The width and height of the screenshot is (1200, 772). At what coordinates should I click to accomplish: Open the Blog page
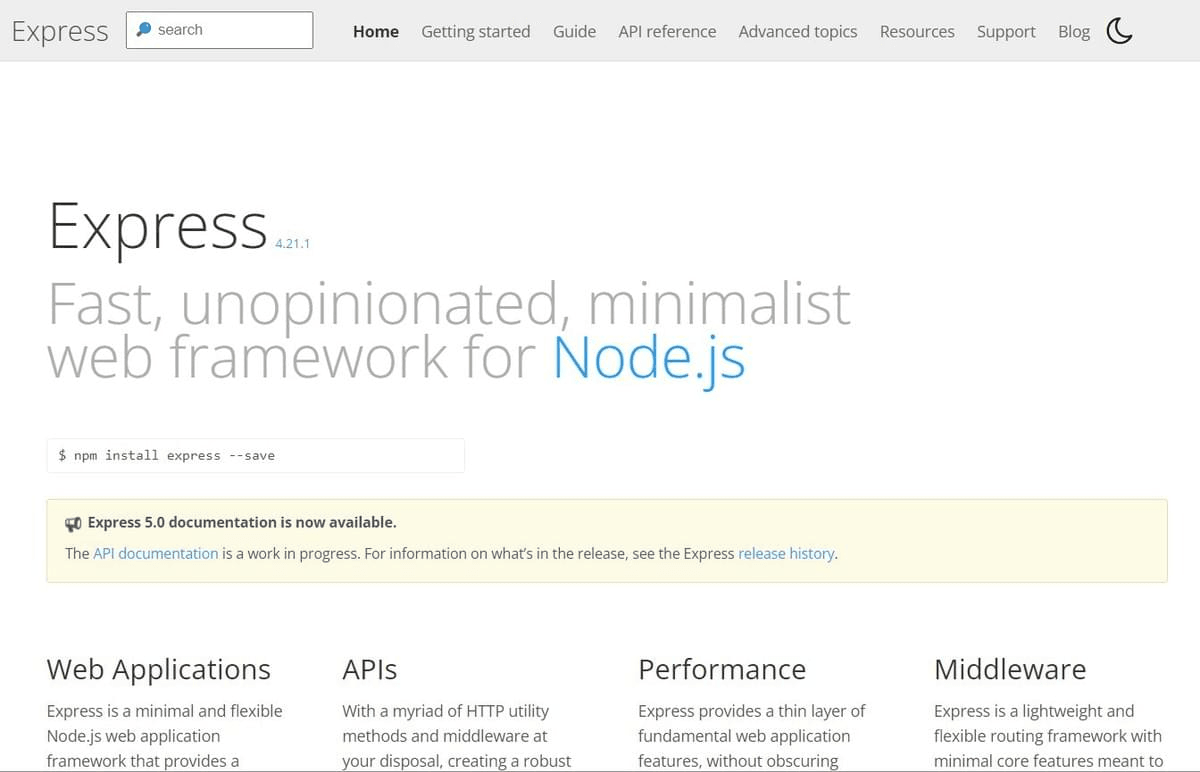(x=1073, y=31)
